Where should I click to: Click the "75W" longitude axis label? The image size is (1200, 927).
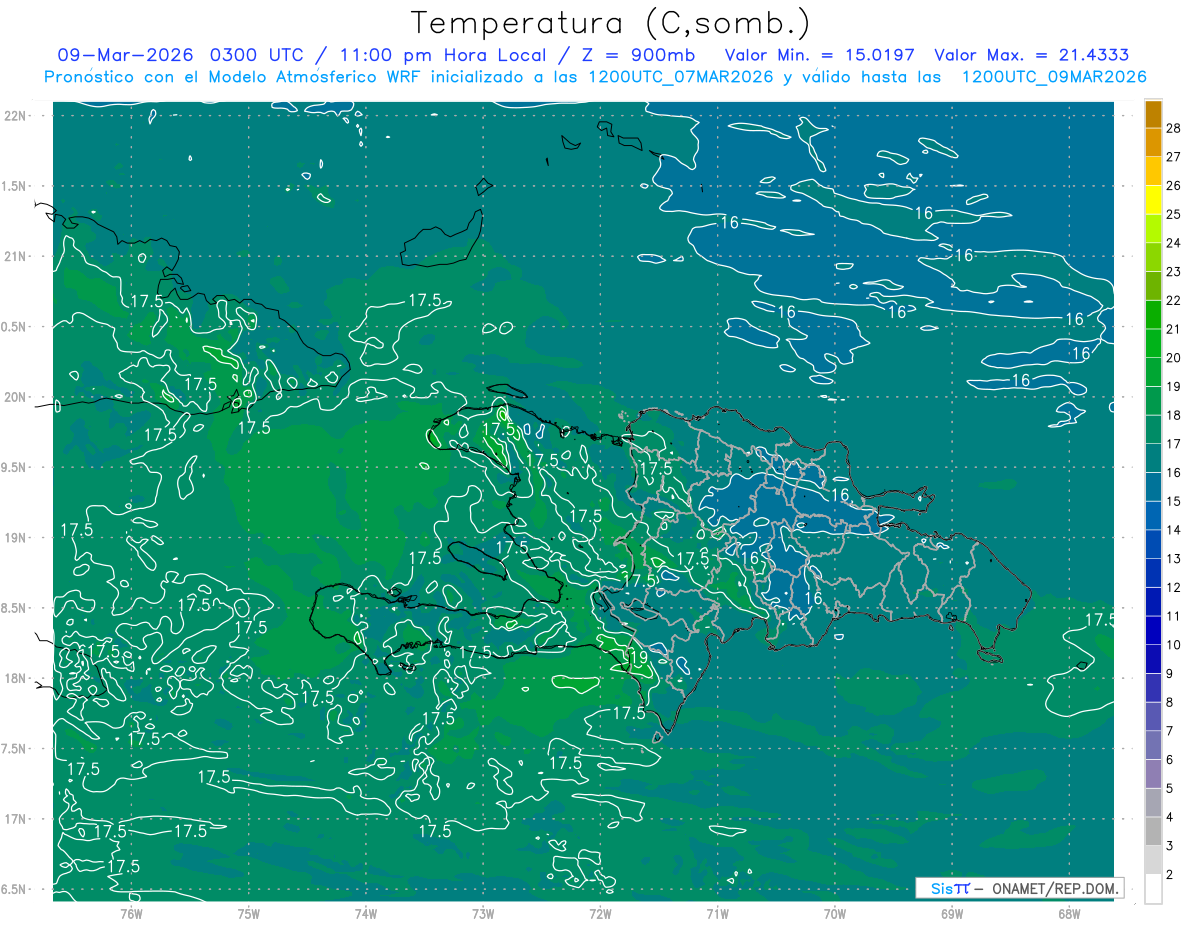(x=249, y=913)
